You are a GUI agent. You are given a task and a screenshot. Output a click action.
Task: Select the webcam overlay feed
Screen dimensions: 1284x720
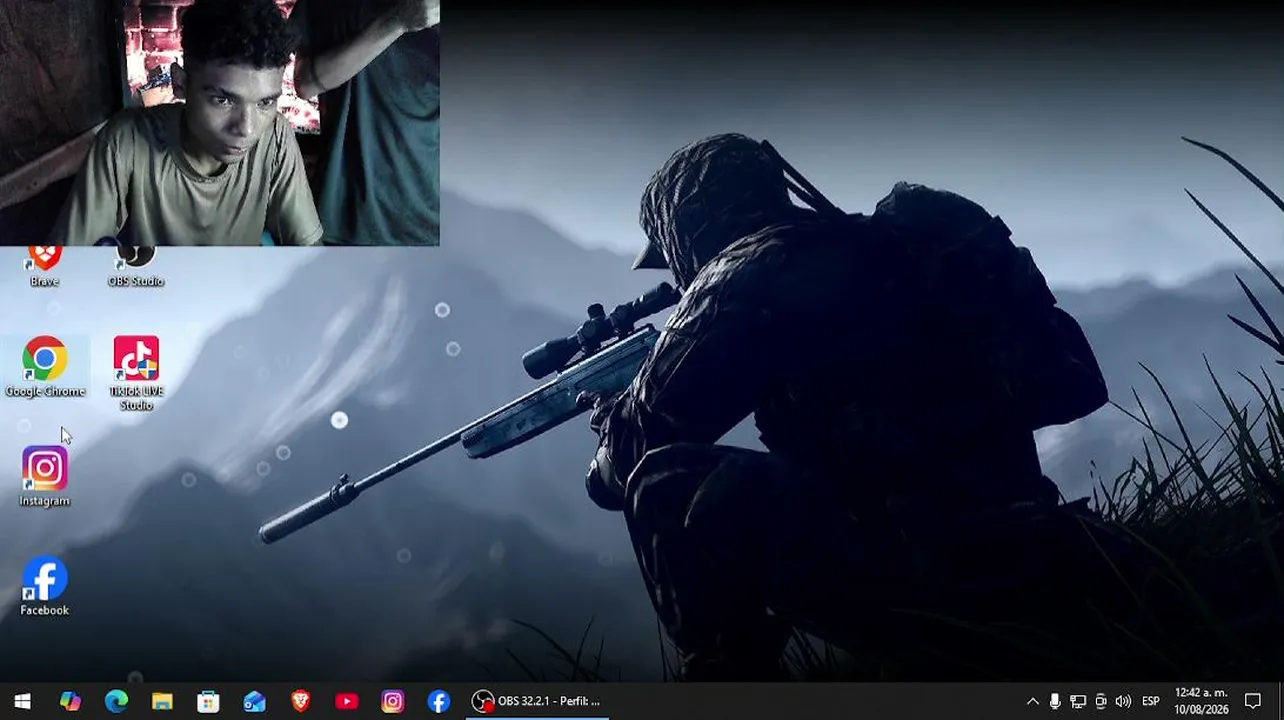[x=220, y=122]
